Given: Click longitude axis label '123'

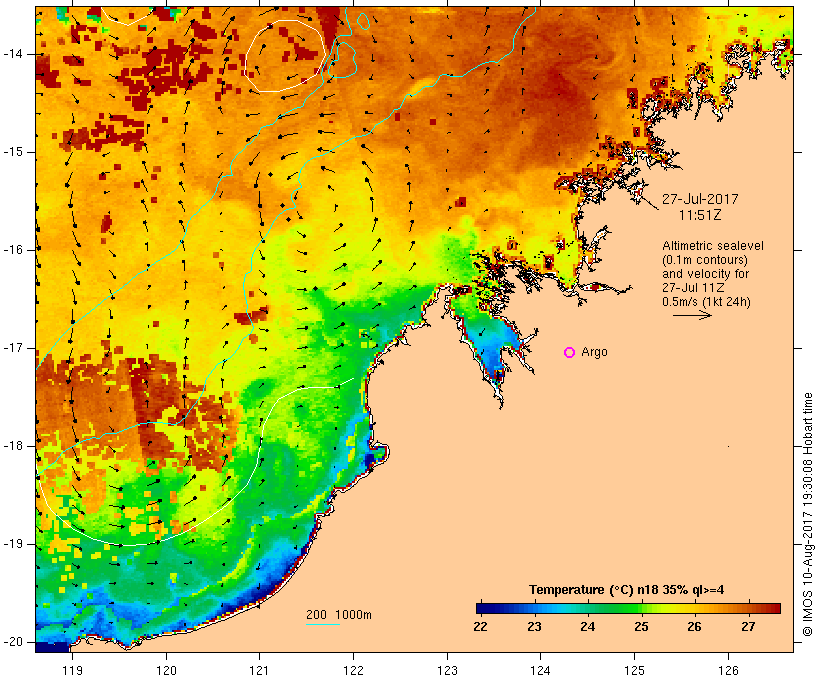Looking at the screenshot, I should [447, 670].
